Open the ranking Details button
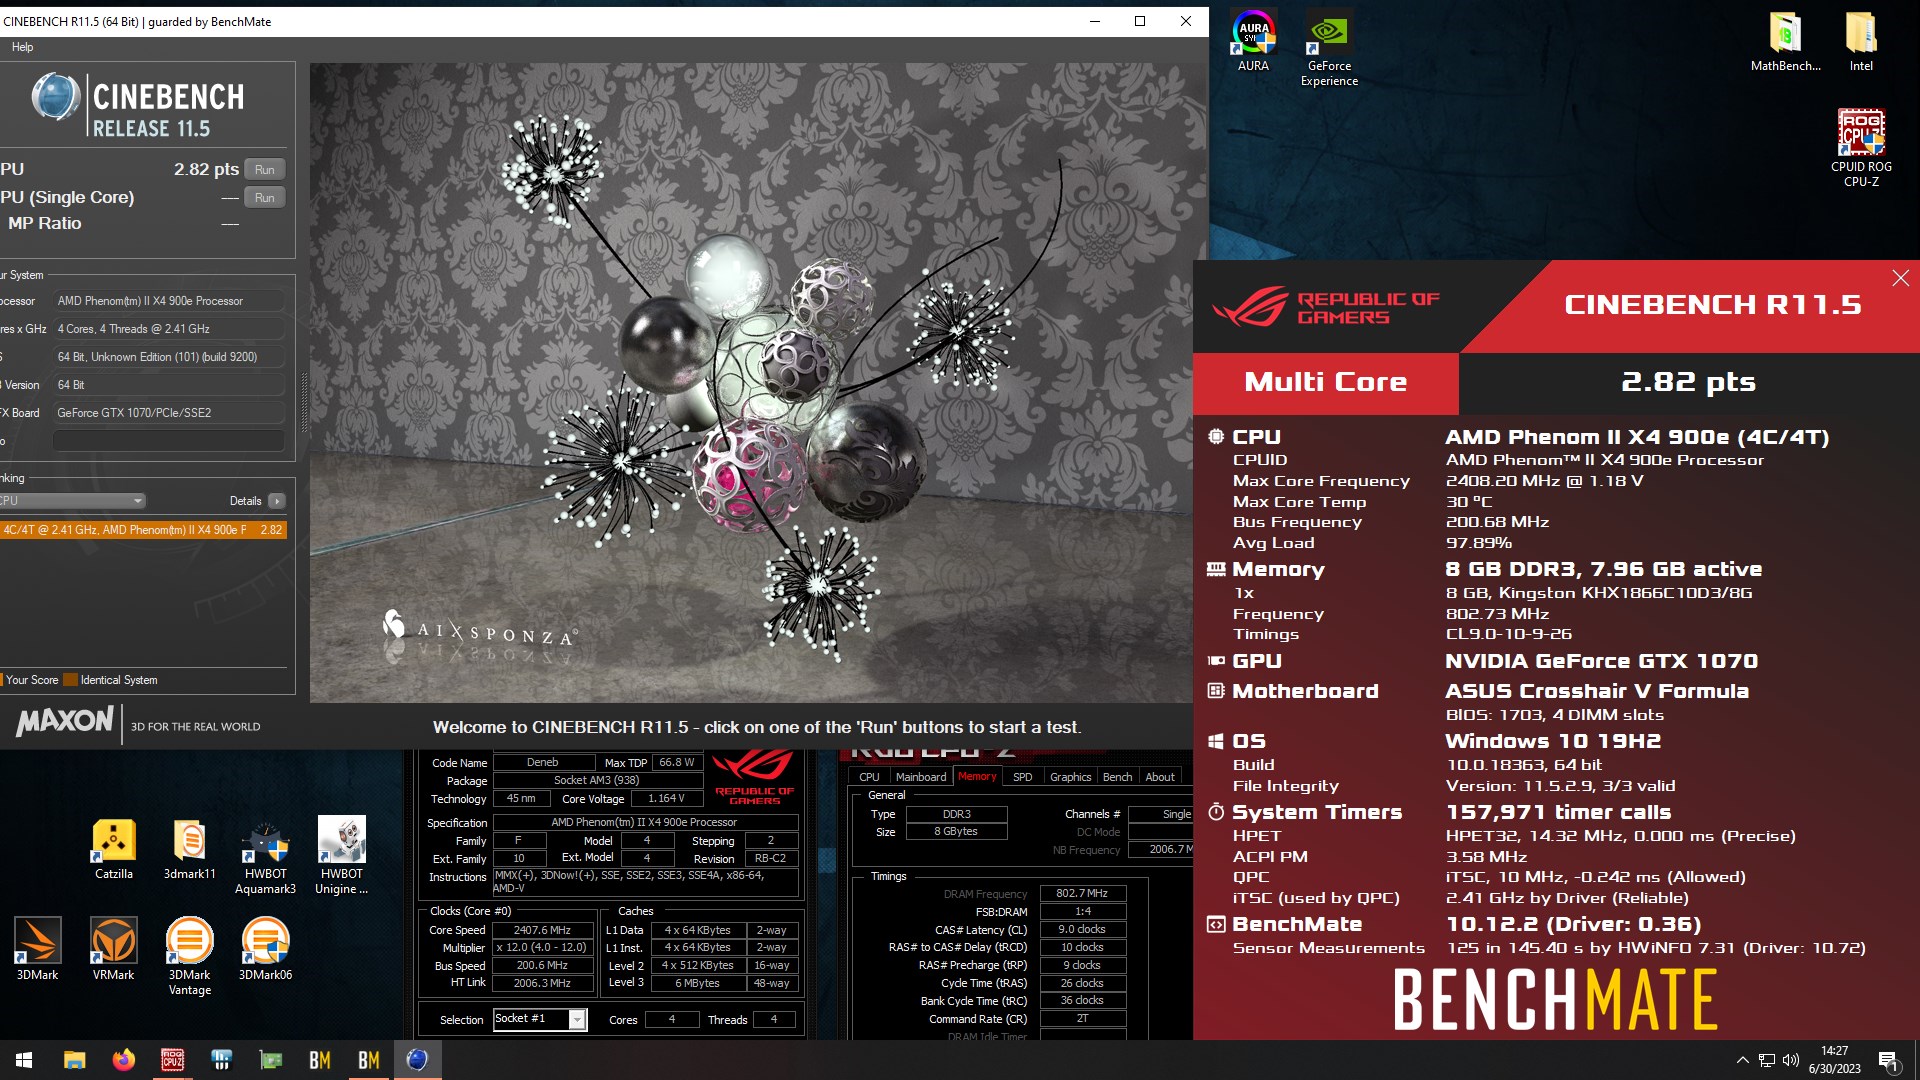 point(276,501)
